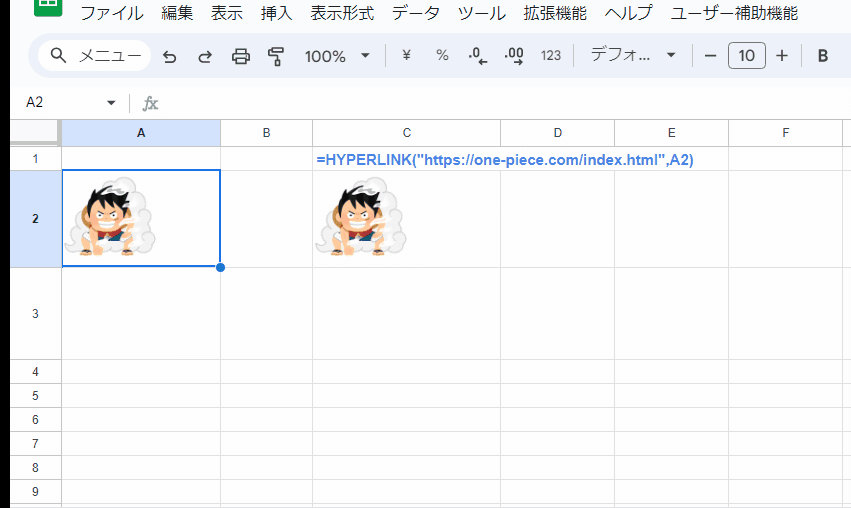
Task: Click the print icon
Action: point(240,56)
